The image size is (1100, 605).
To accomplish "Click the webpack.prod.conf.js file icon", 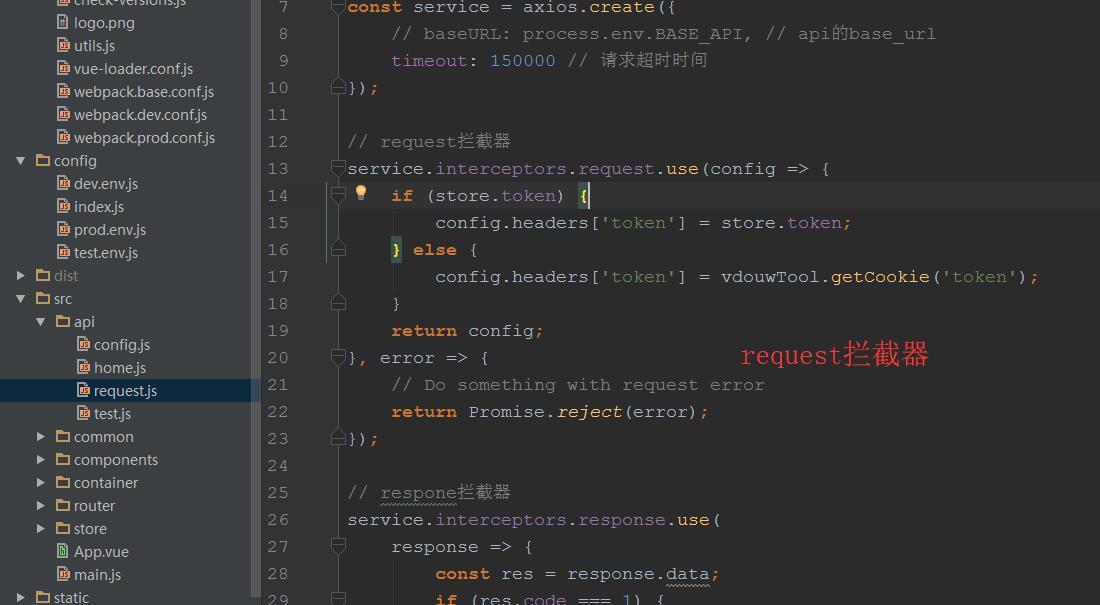I will click(63, 138).
